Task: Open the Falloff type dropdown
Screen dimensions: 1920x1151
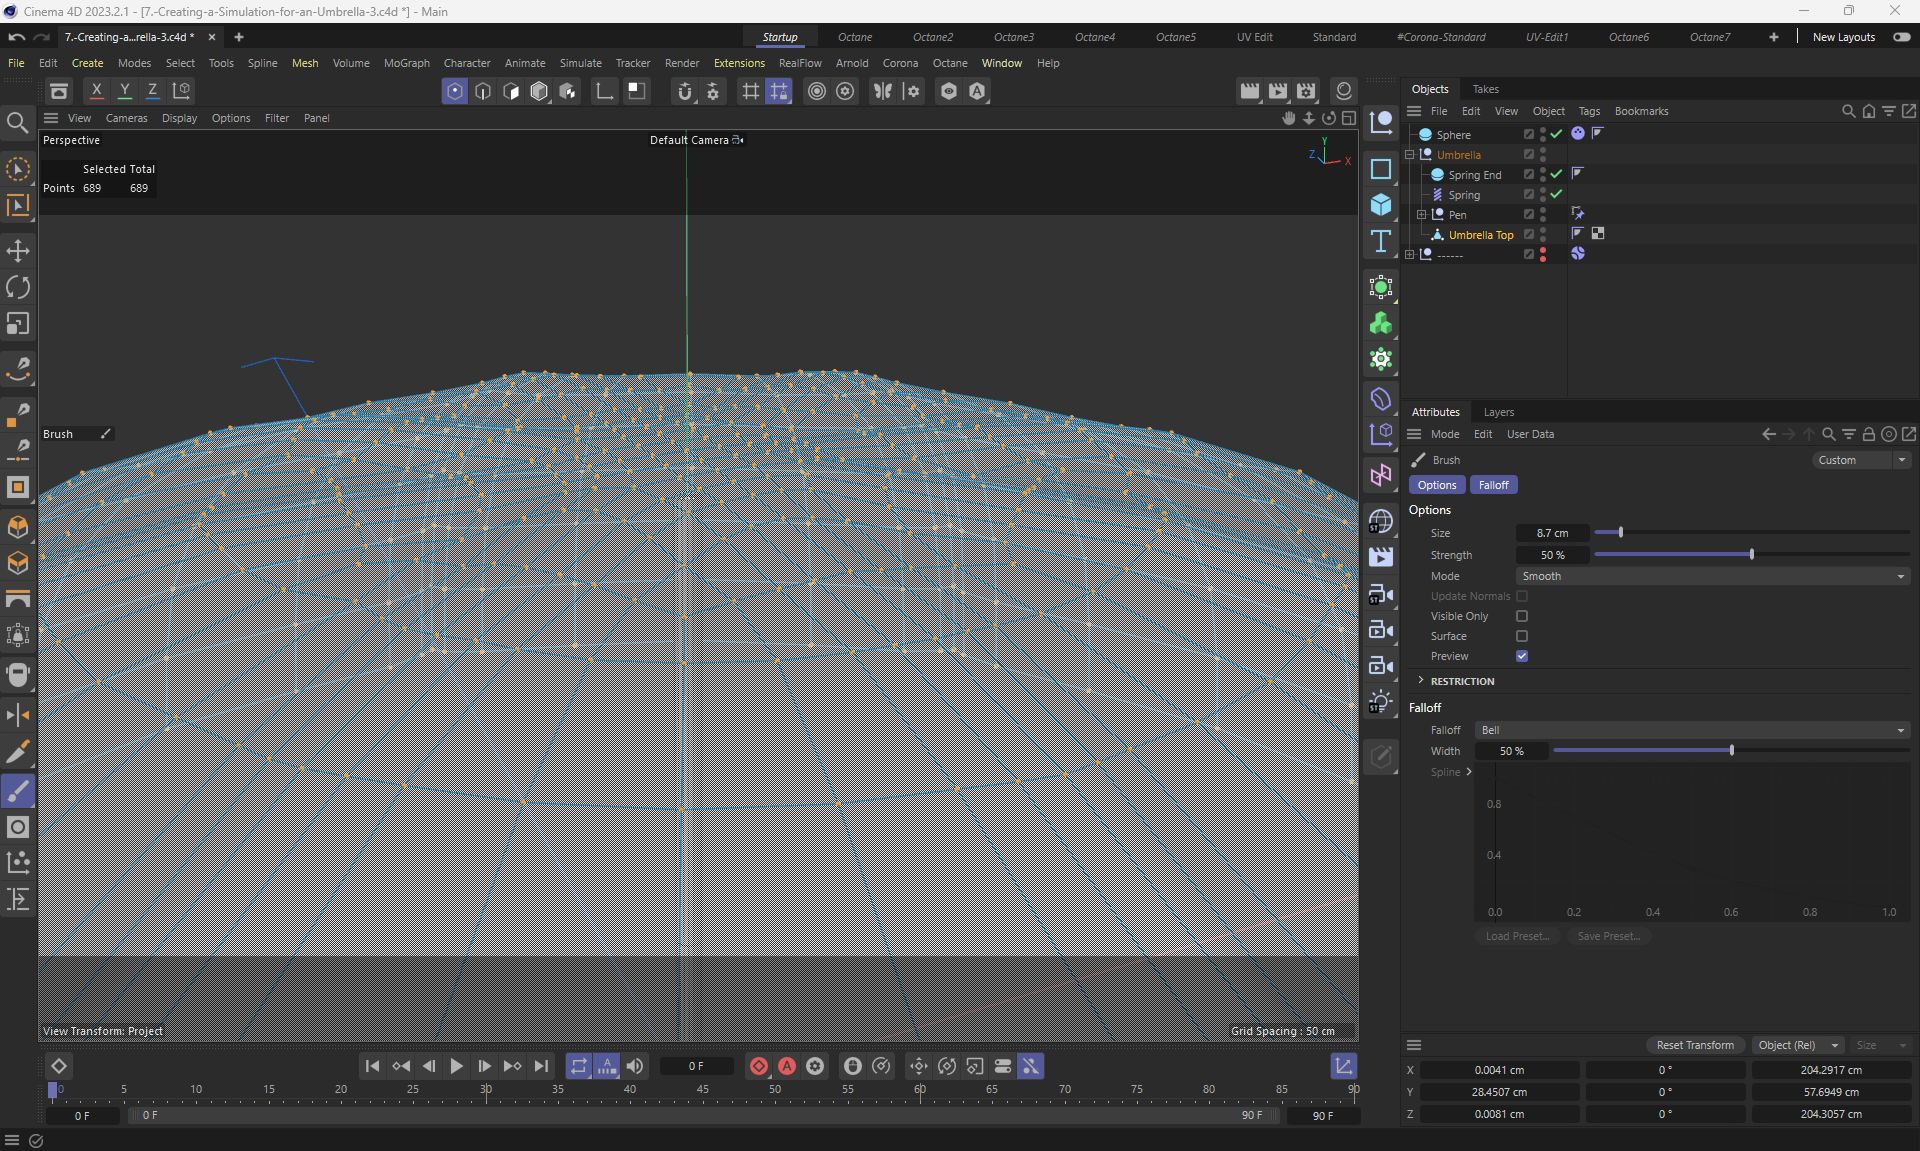Action: [1692, 730]
